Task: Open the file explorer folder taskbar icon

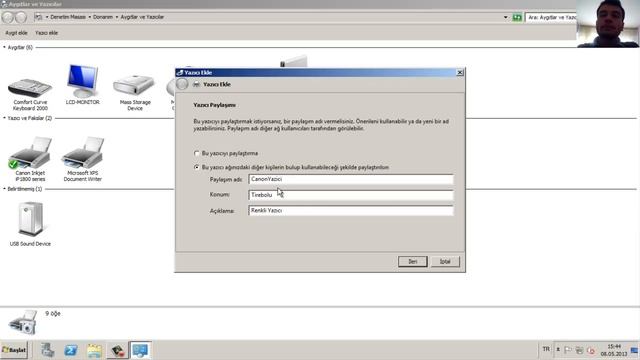Action: pyautogui.click(x=94, y=350)
